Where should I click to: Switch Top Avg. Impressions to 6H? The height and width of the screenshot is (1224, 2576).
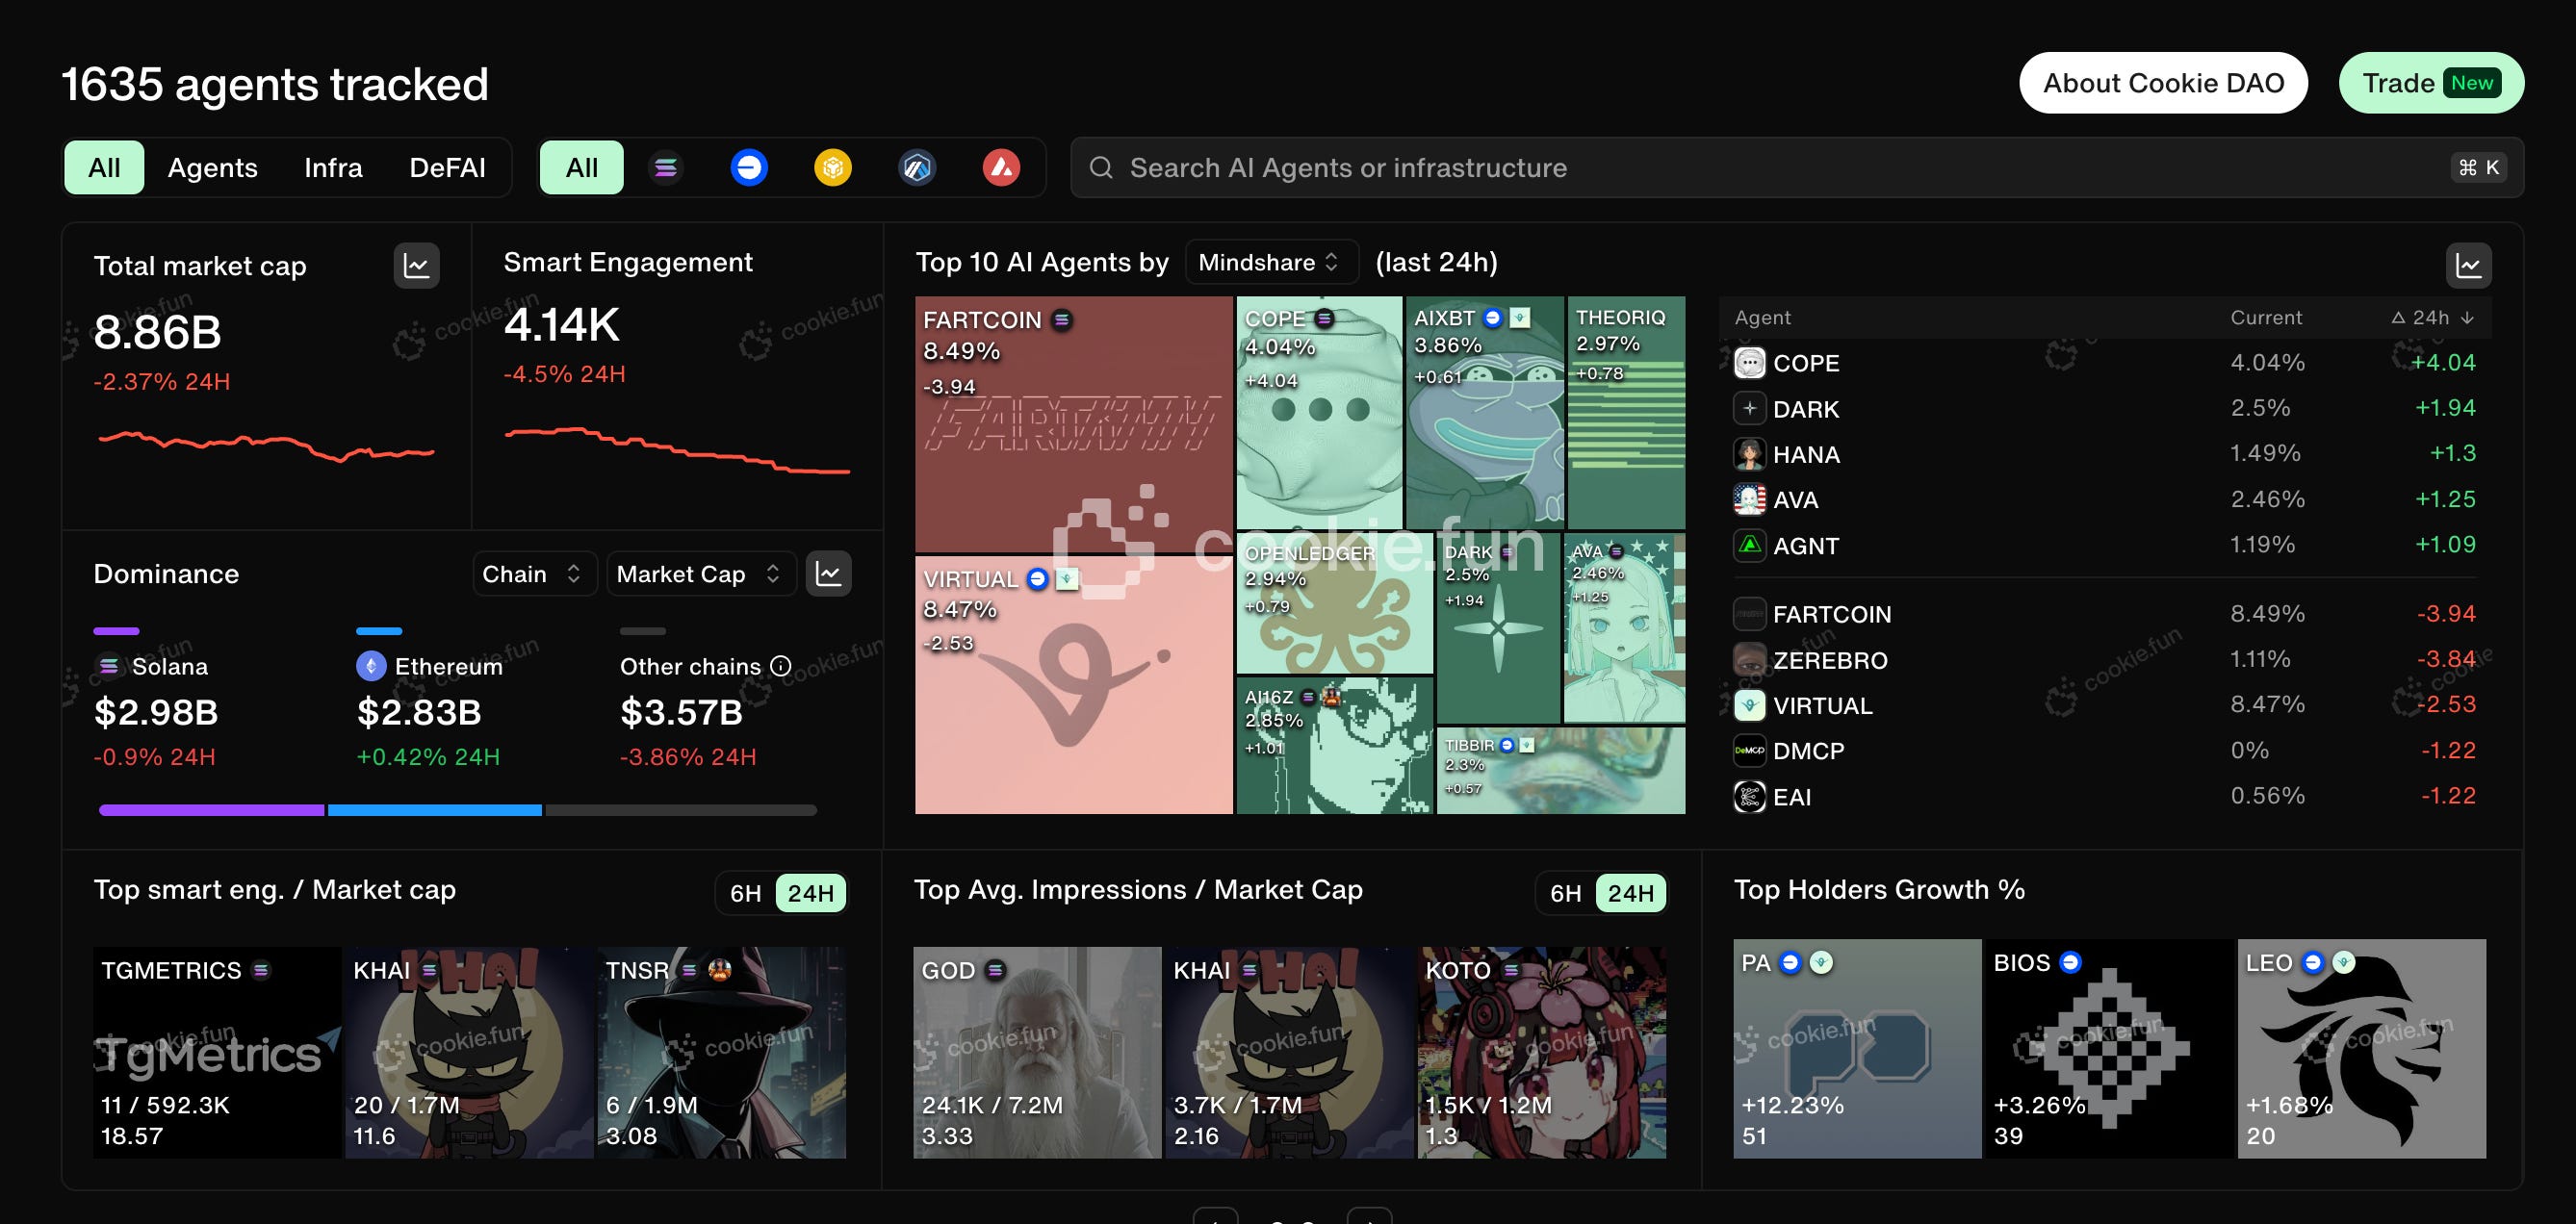click(1566, 893)
